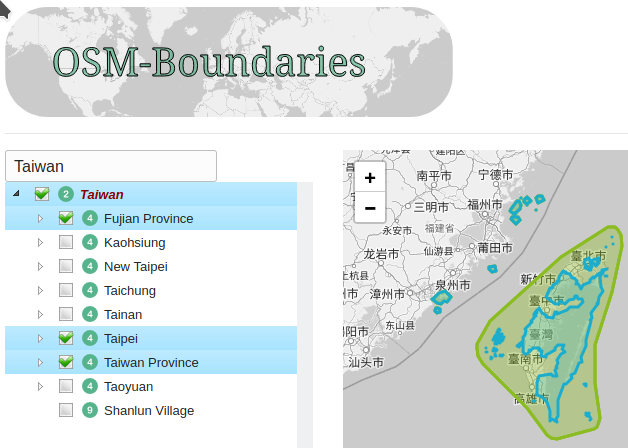The image size is (628, 448).
Task: Expand the Taoyuan node
Action: pos(40,387)
